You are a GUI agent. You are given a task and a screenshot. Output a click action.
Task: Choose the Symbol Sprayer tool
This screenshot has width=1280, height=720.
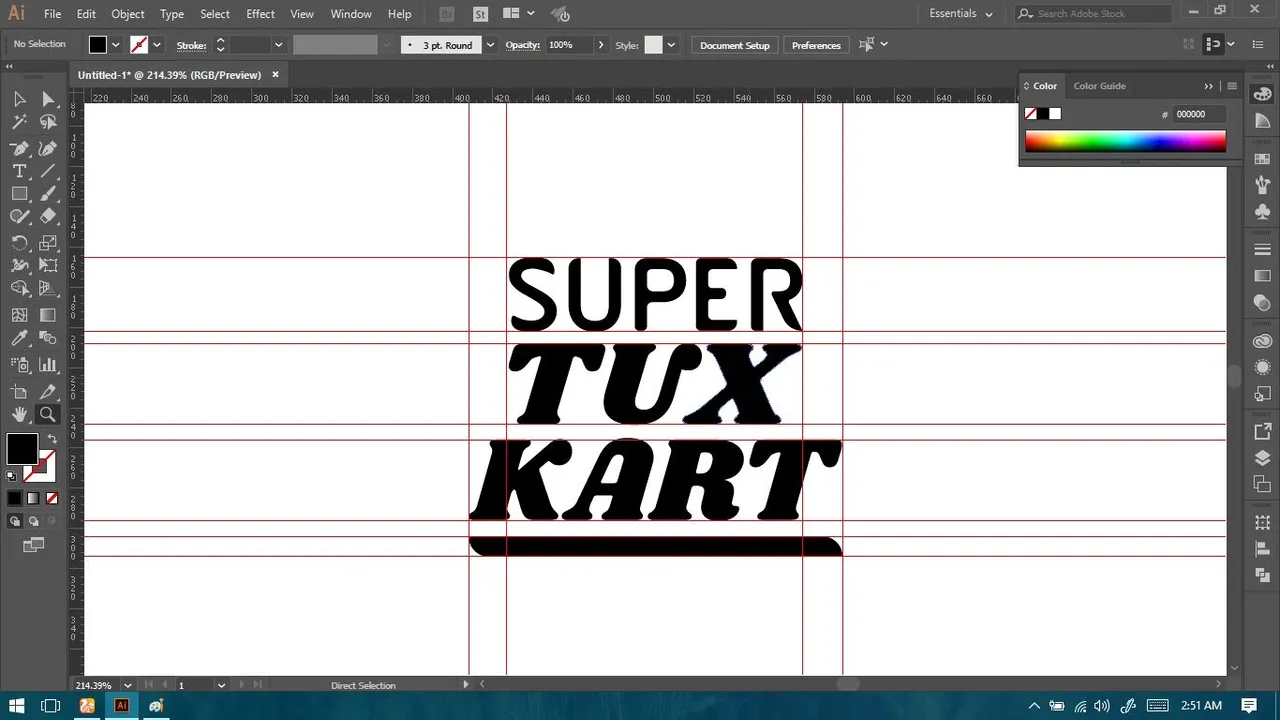19,365
